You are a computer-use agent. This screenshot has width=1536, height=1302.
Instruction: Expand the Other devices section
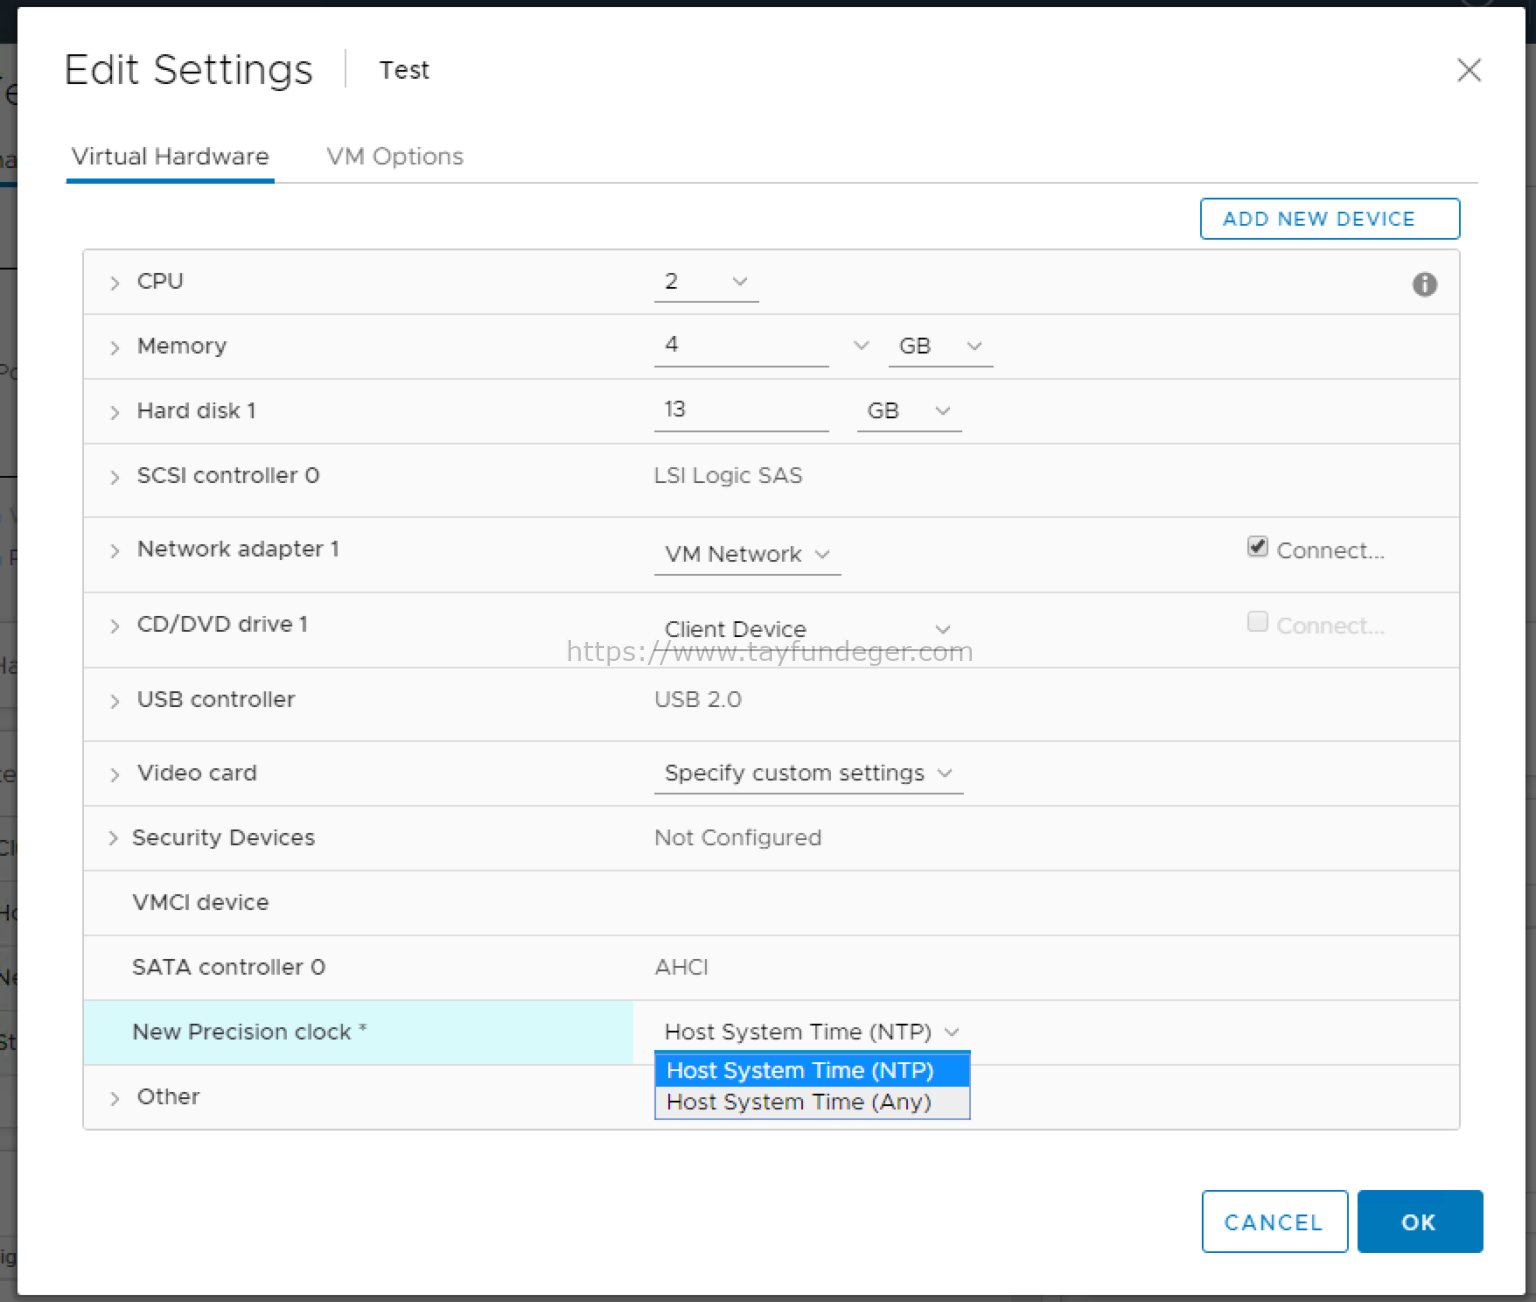coord(114,1097)
